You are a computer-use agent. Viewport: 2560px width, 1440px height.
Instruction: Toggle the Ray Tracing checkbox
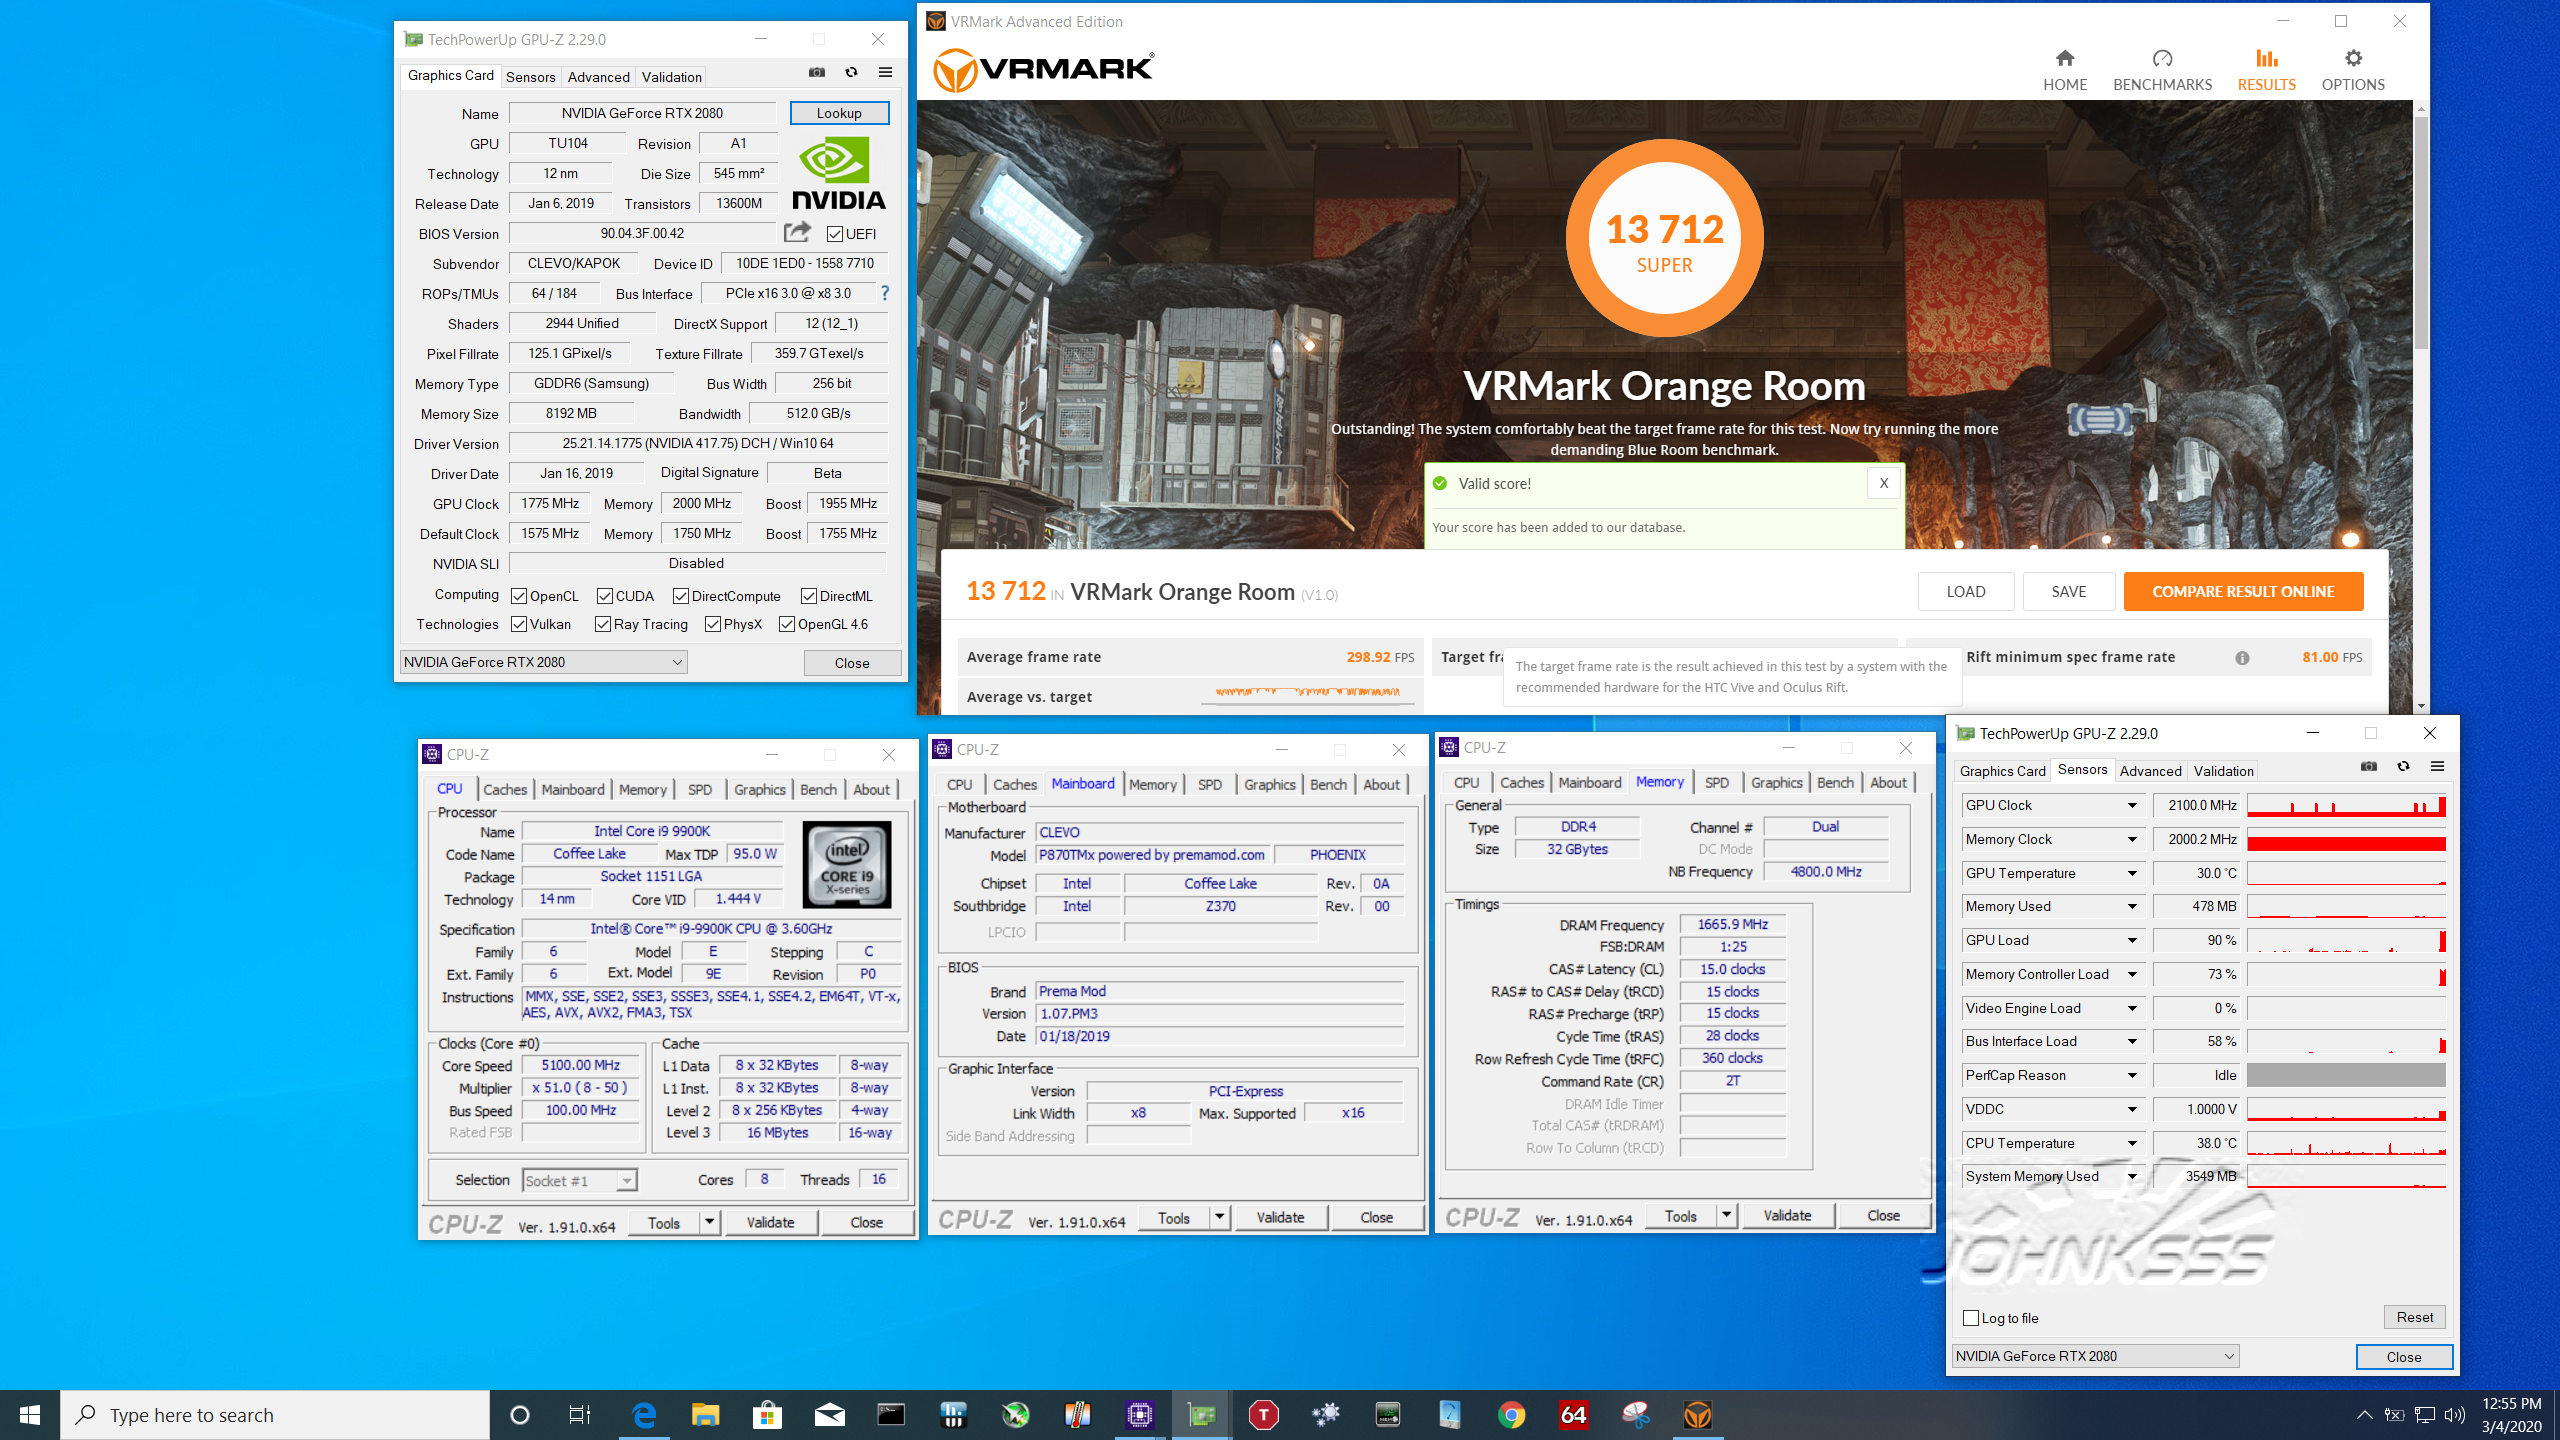pyautogui.click(x=602, y=624)
